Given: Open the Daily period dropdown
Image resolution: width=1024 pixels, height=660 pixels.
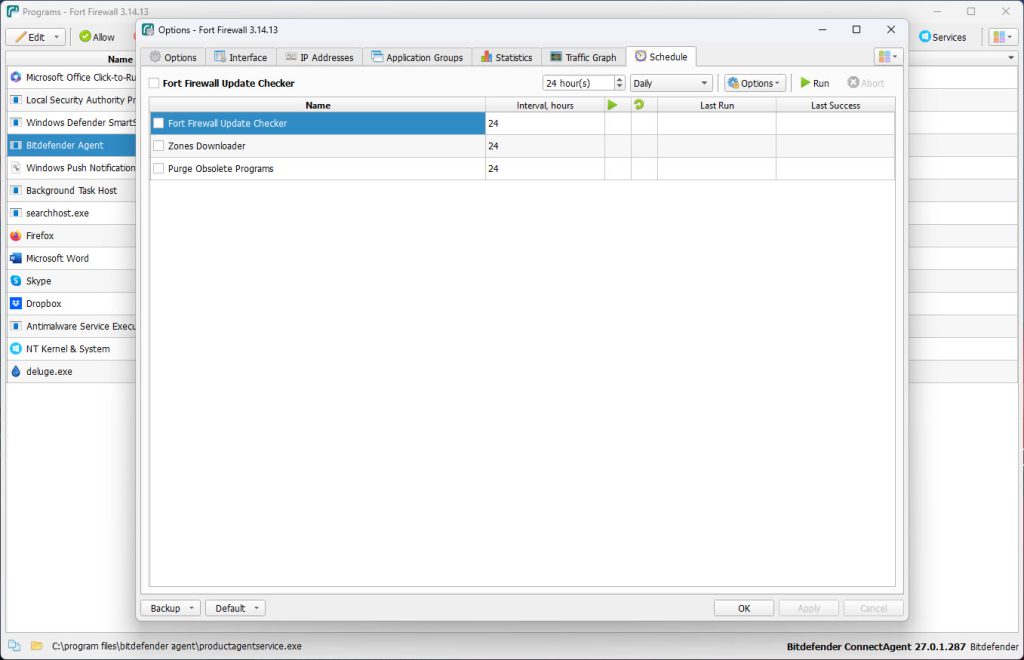Looking at the screenshot, I should [x=671, y=84].
